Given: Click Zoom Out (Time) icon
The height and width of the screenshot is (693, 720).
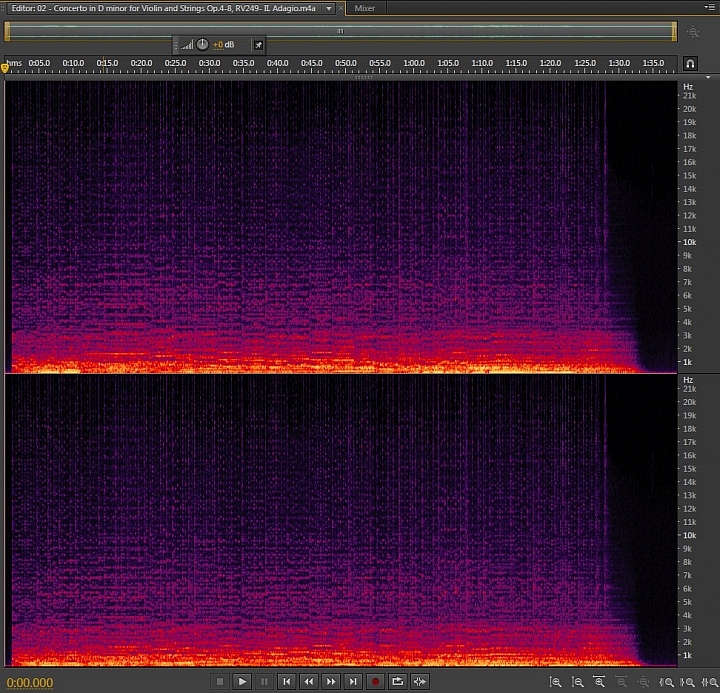Looking at the screenshot, I should coord(621,682).
